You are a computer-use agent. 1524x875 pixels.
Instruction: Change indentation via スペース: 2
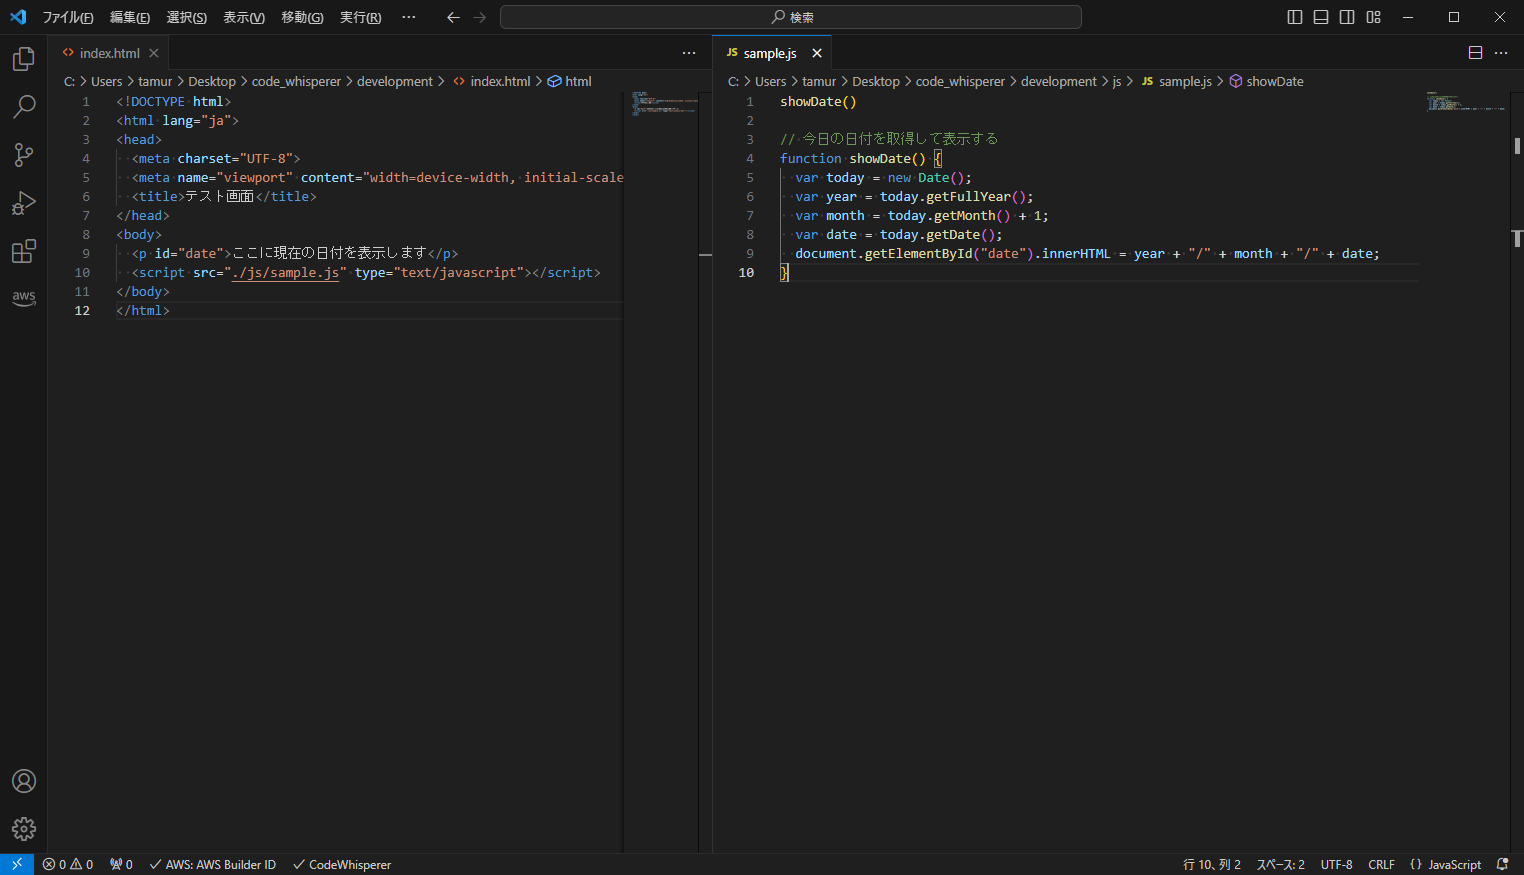(x=1281, y=864)
